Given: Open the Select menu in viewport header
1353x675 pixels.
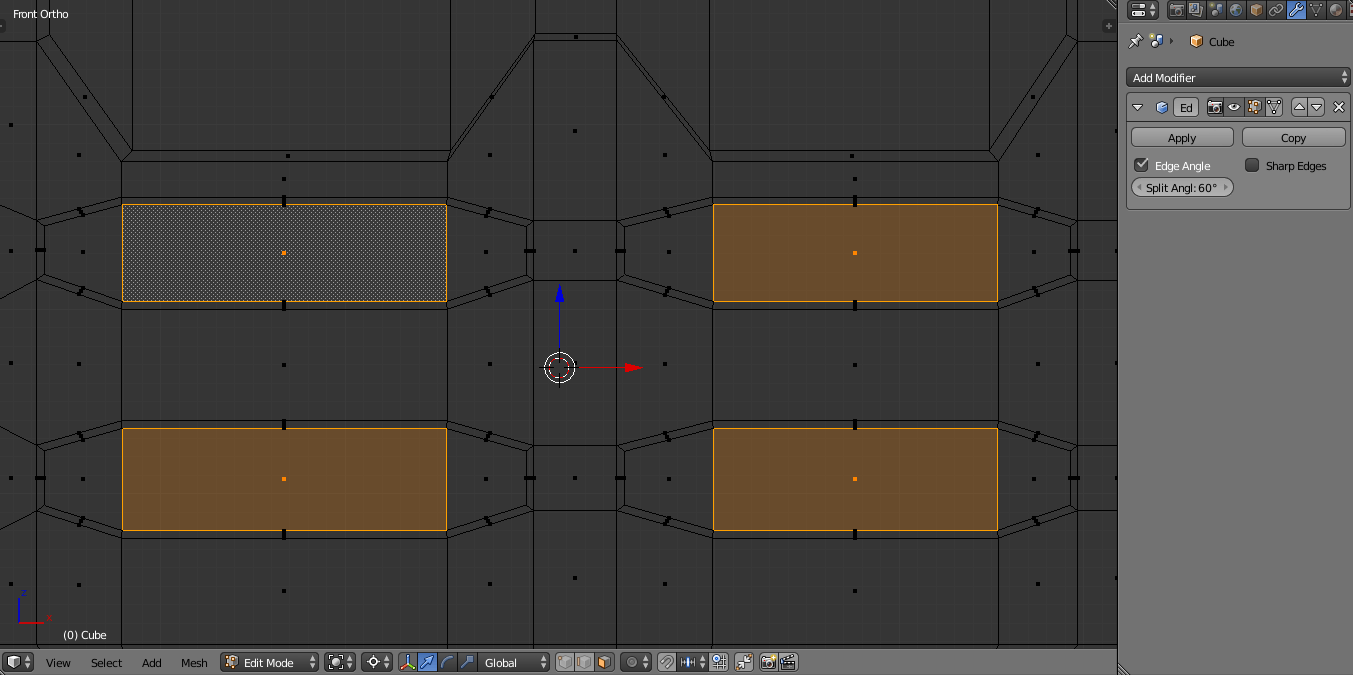Looking at the screenshot, I should click(x=106, y=663).
